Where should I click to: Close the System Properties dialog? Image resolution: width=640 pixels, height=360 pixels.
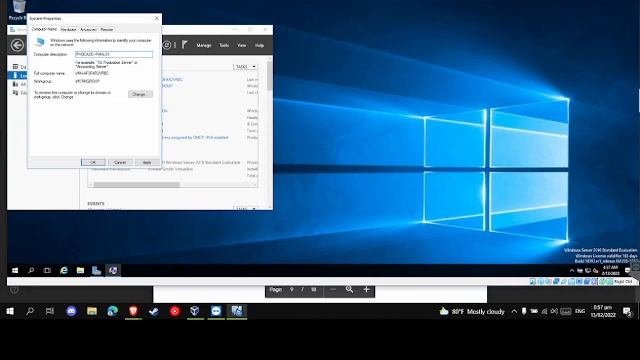pos(157,18)
